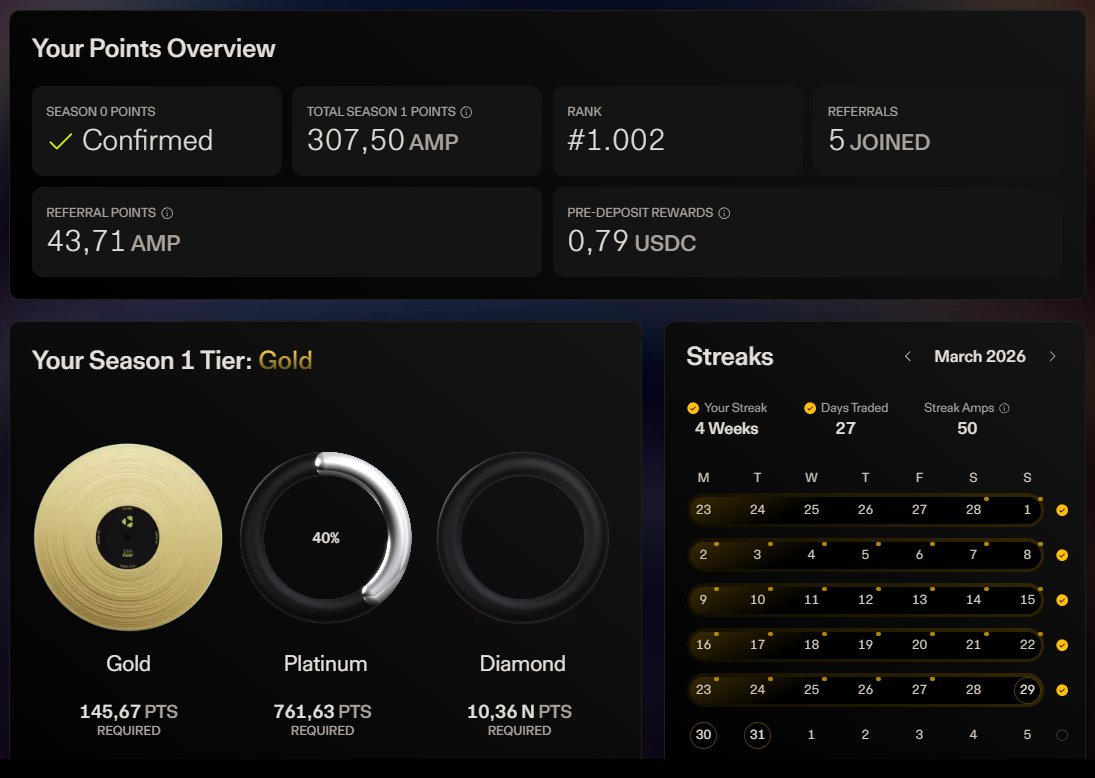Select day 8 in the Streaks calendar

pos(1027,555)
